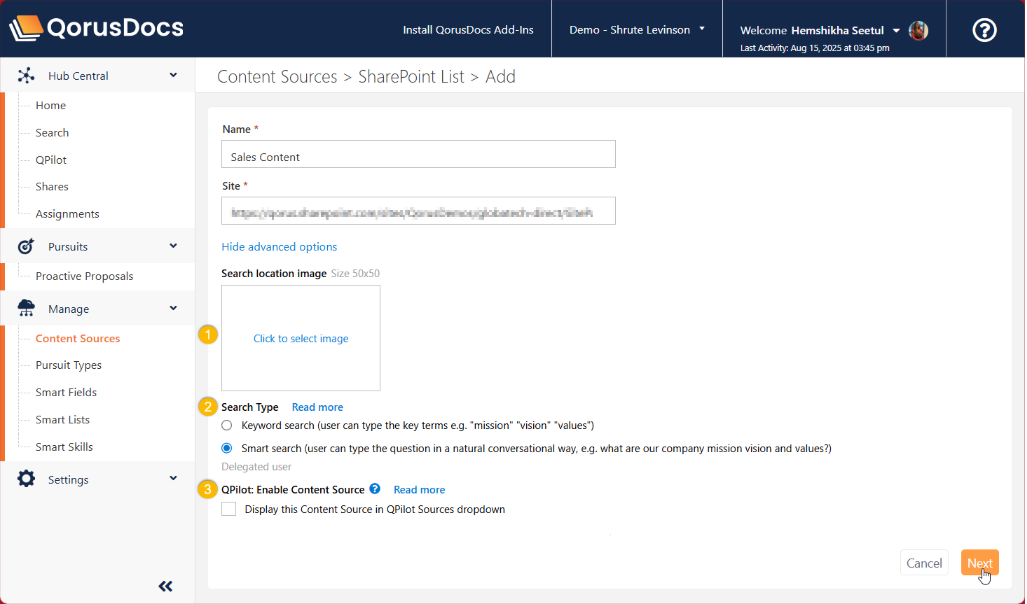This screenshot has width=1027, height=604.
Task: Collapse the Hub Central section chevron
Action: [x=173, y=75]
